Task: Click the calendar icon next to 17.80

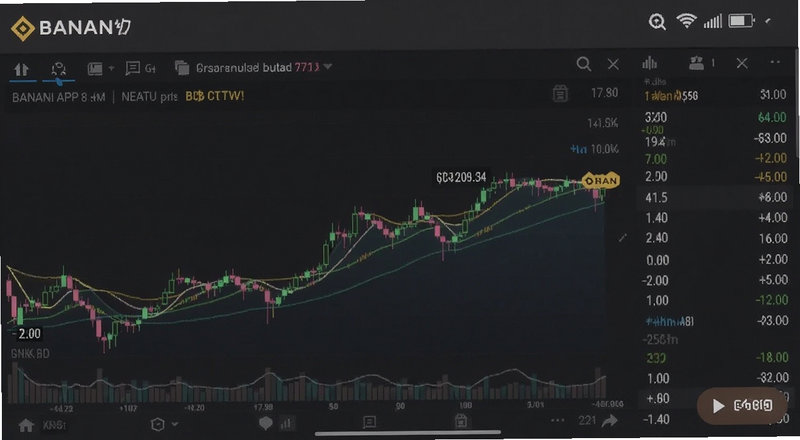Action: (x=560, y=93)
